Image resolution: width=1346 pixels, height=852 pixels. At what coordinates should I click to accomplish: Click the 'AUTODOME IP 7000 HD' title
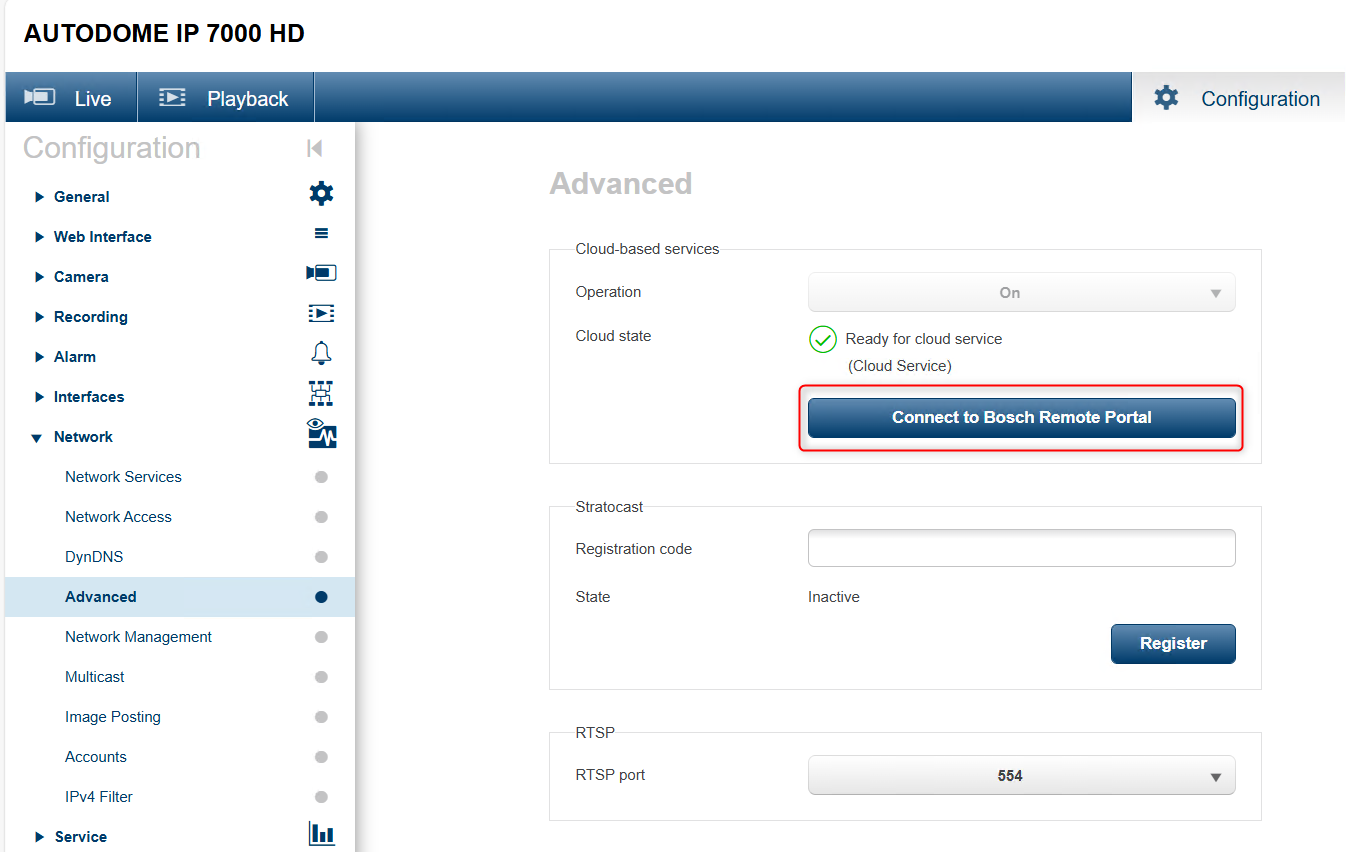coord(164,34)
